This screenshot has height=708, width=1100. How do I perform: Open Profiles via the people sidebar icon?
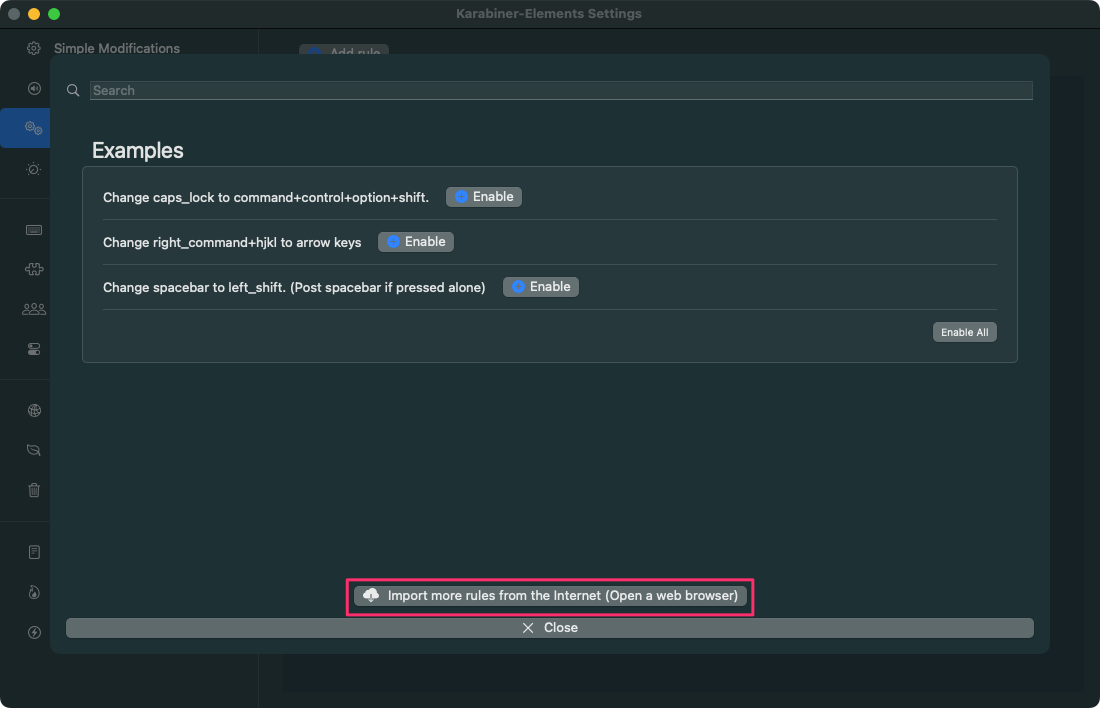coord(34,309)
